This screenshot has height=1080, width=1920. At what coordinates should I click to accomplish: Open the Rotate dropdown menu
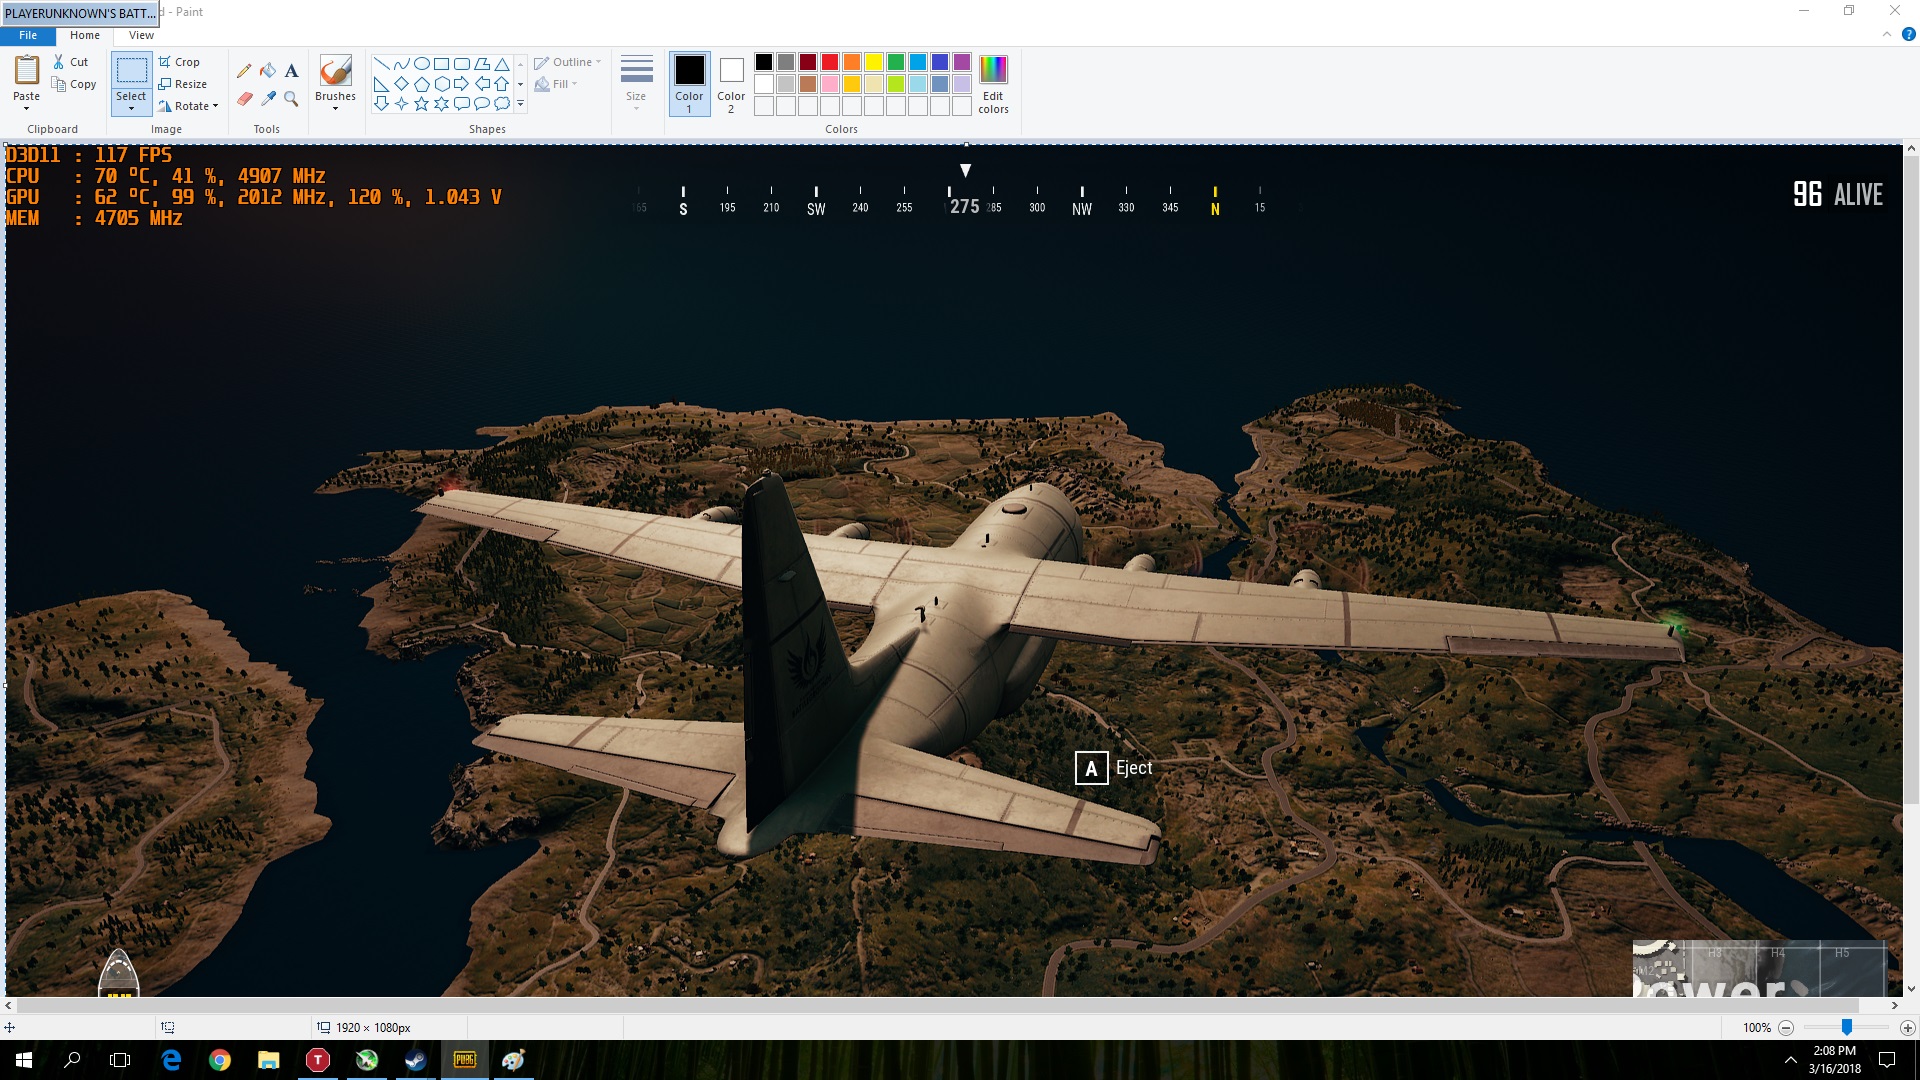click(x=188, y=106)
